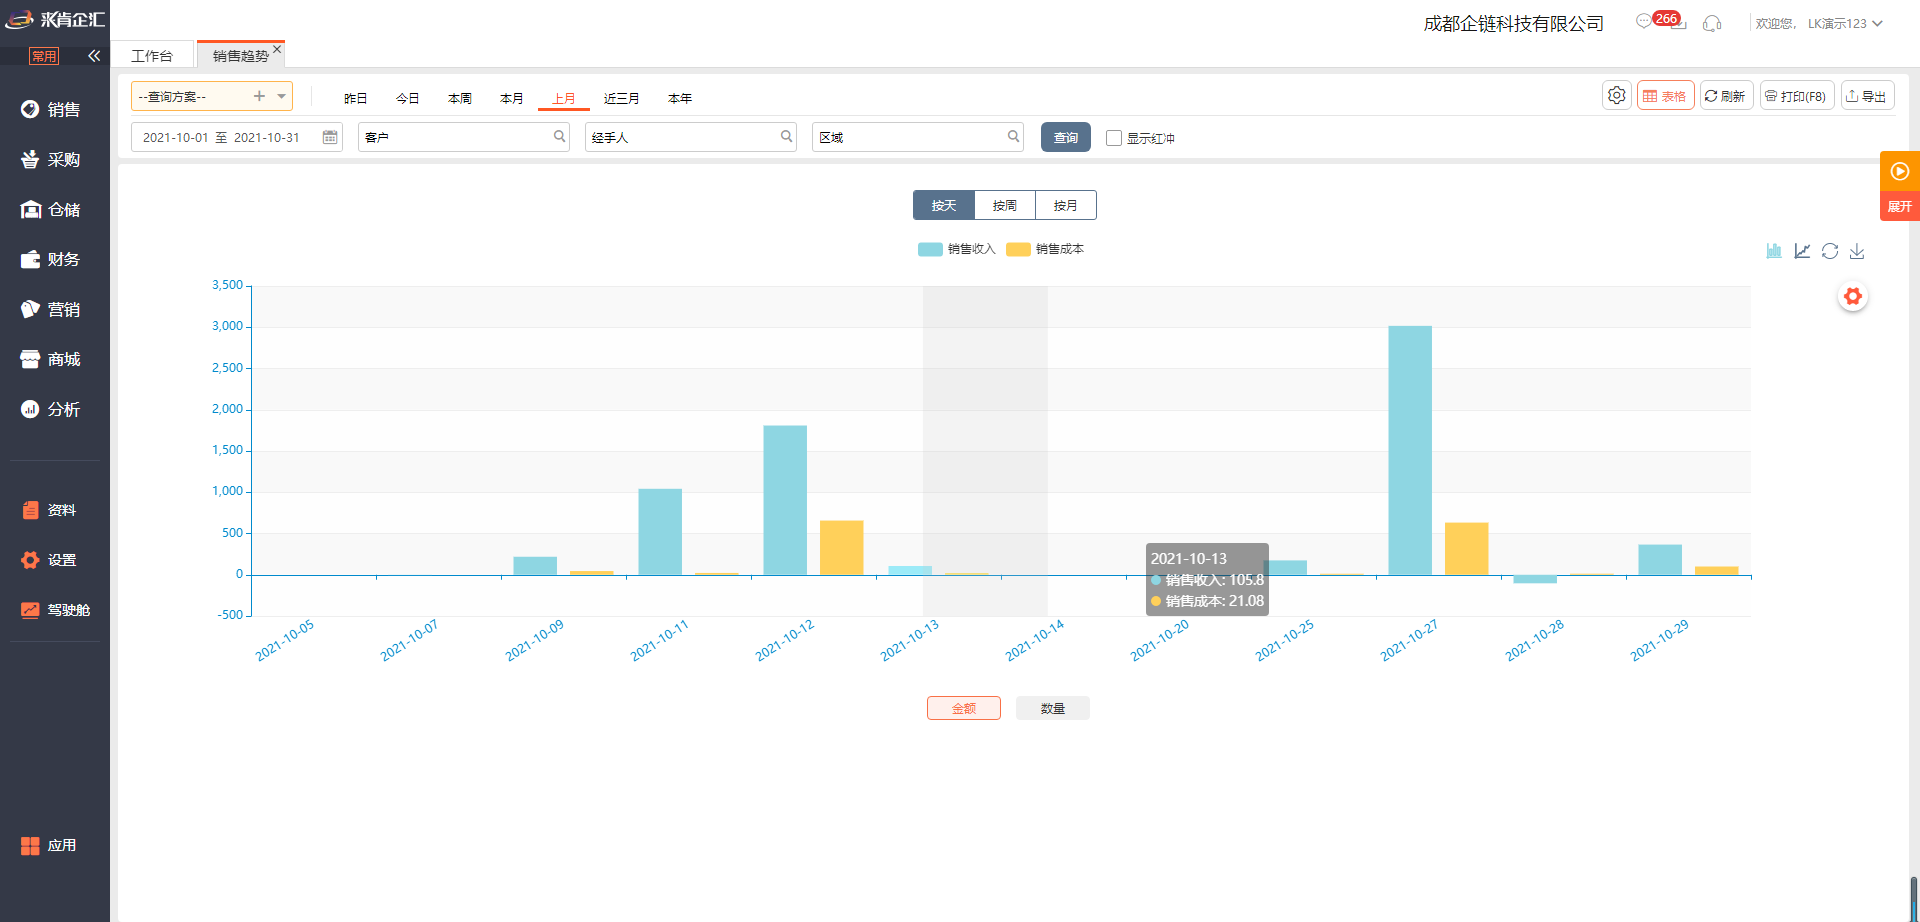
Task: Switch chart to bar view icon
Action: click(1773, 251)
